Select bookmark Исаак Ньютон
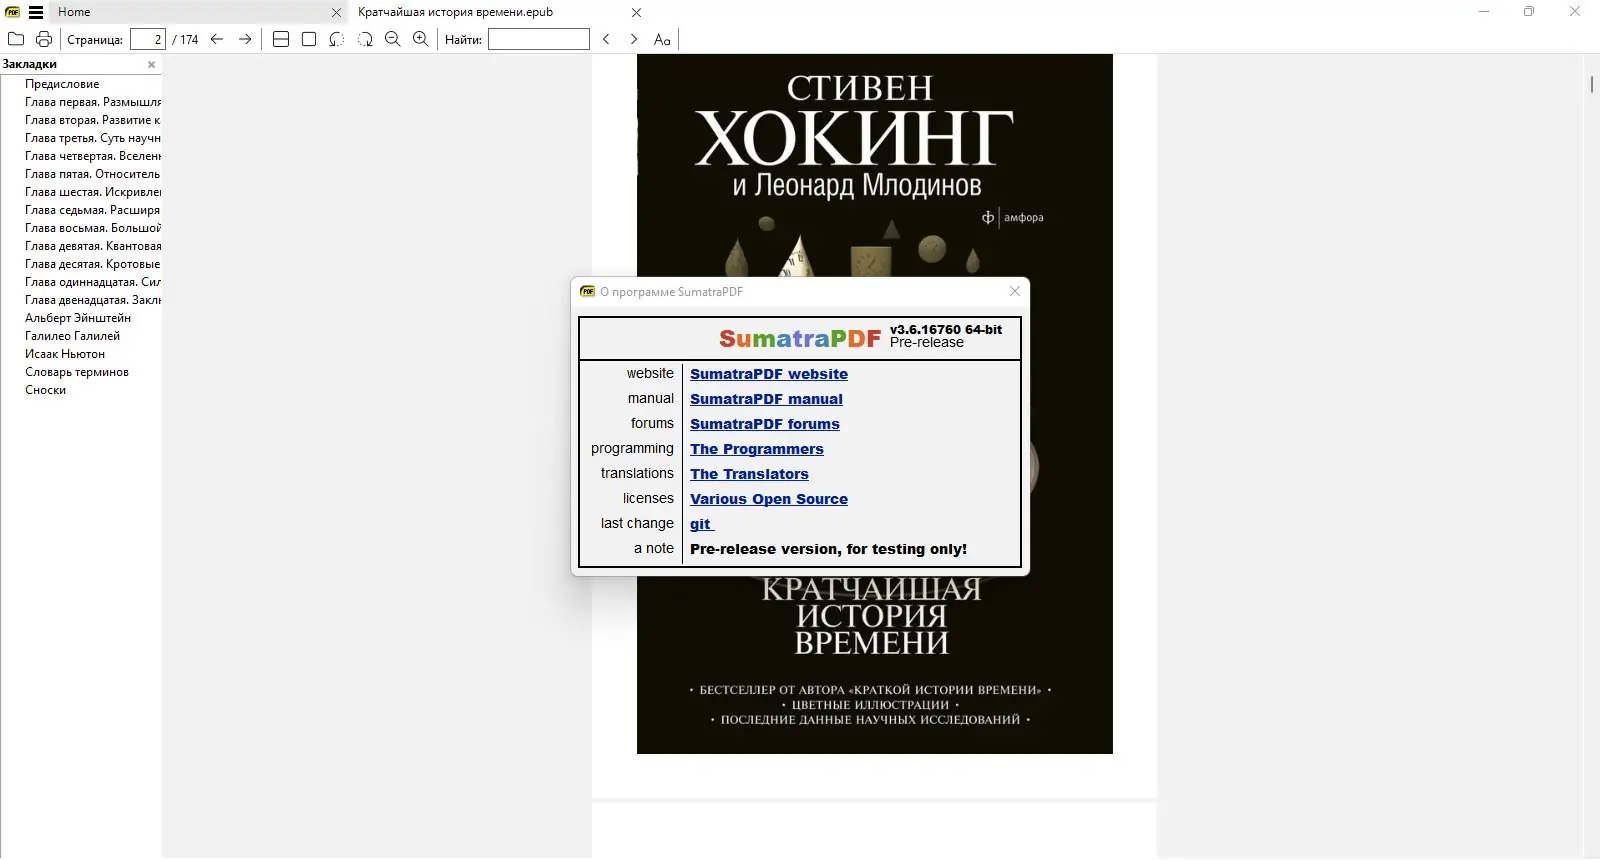Screen dimensions: 1600x860 [x=65, y=354]
